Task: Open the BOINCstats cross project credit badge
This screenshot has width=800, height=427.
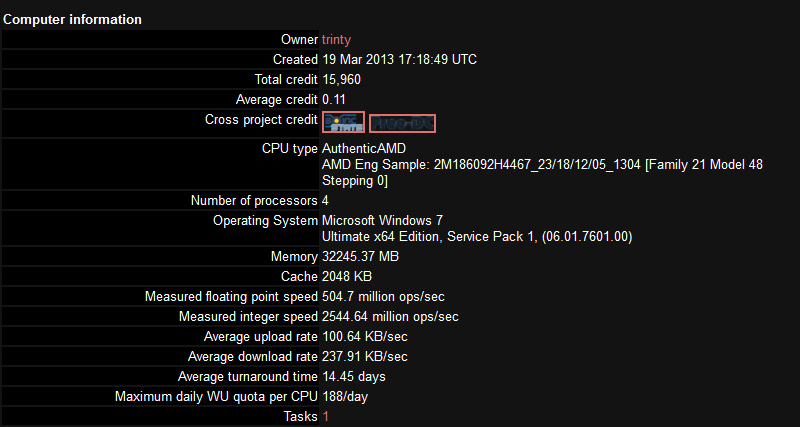Action: [x=343, y=122]
